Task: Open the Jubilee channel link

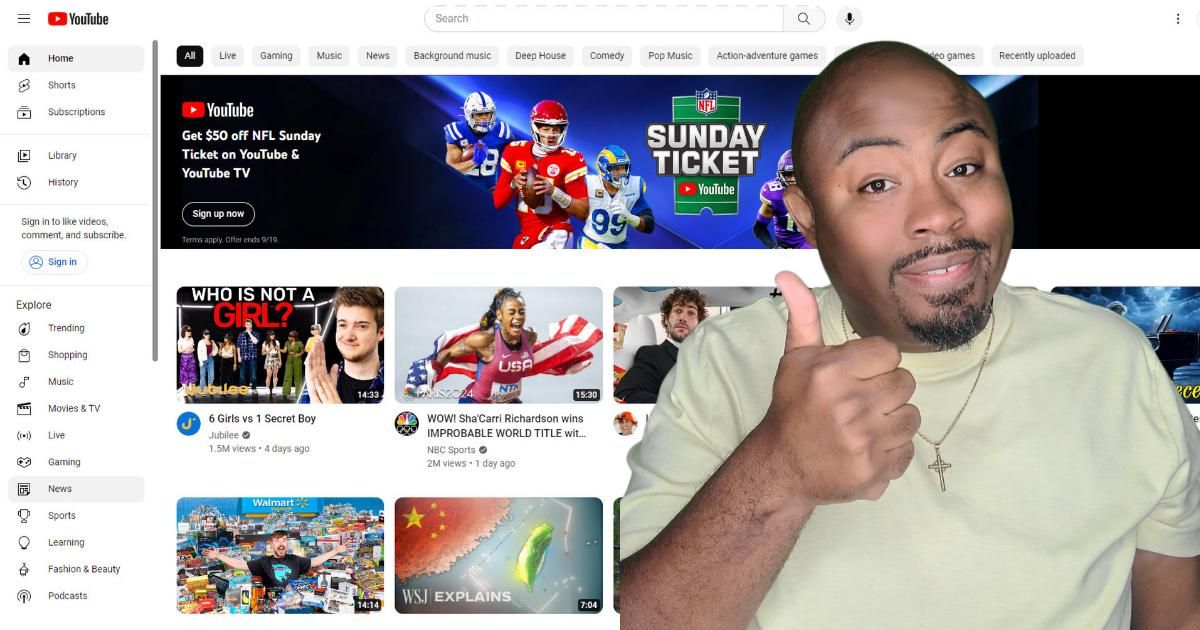Action: (225, 434)
